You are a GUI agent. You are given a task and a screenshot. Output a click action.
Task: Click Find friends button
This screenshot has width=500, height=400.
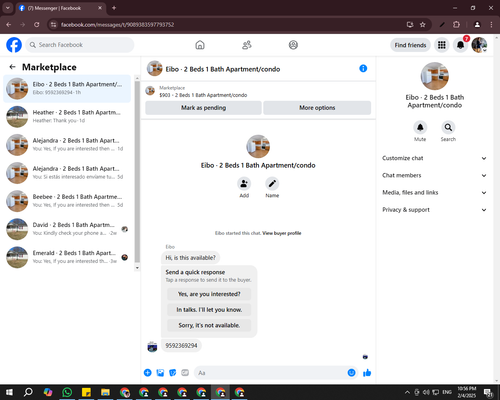tap(410, 45)
